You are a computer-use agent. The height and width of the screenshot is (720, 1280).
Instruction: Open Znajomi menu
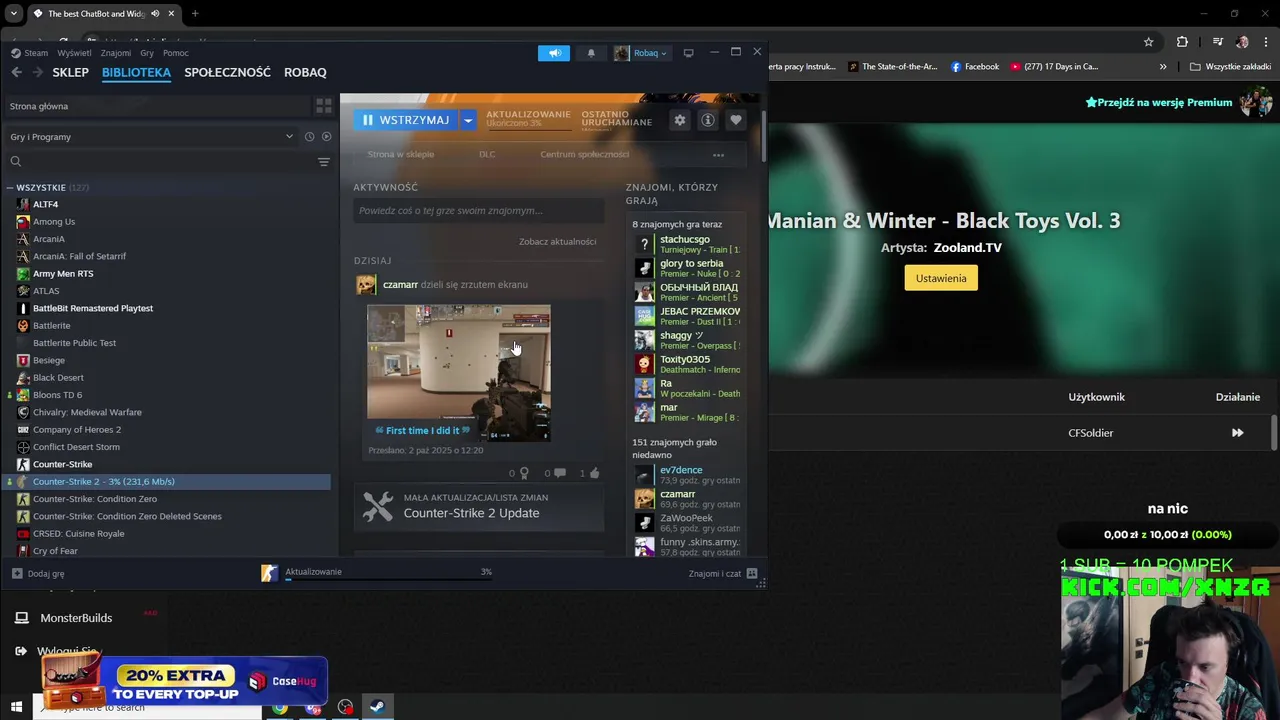coord(115,53)
